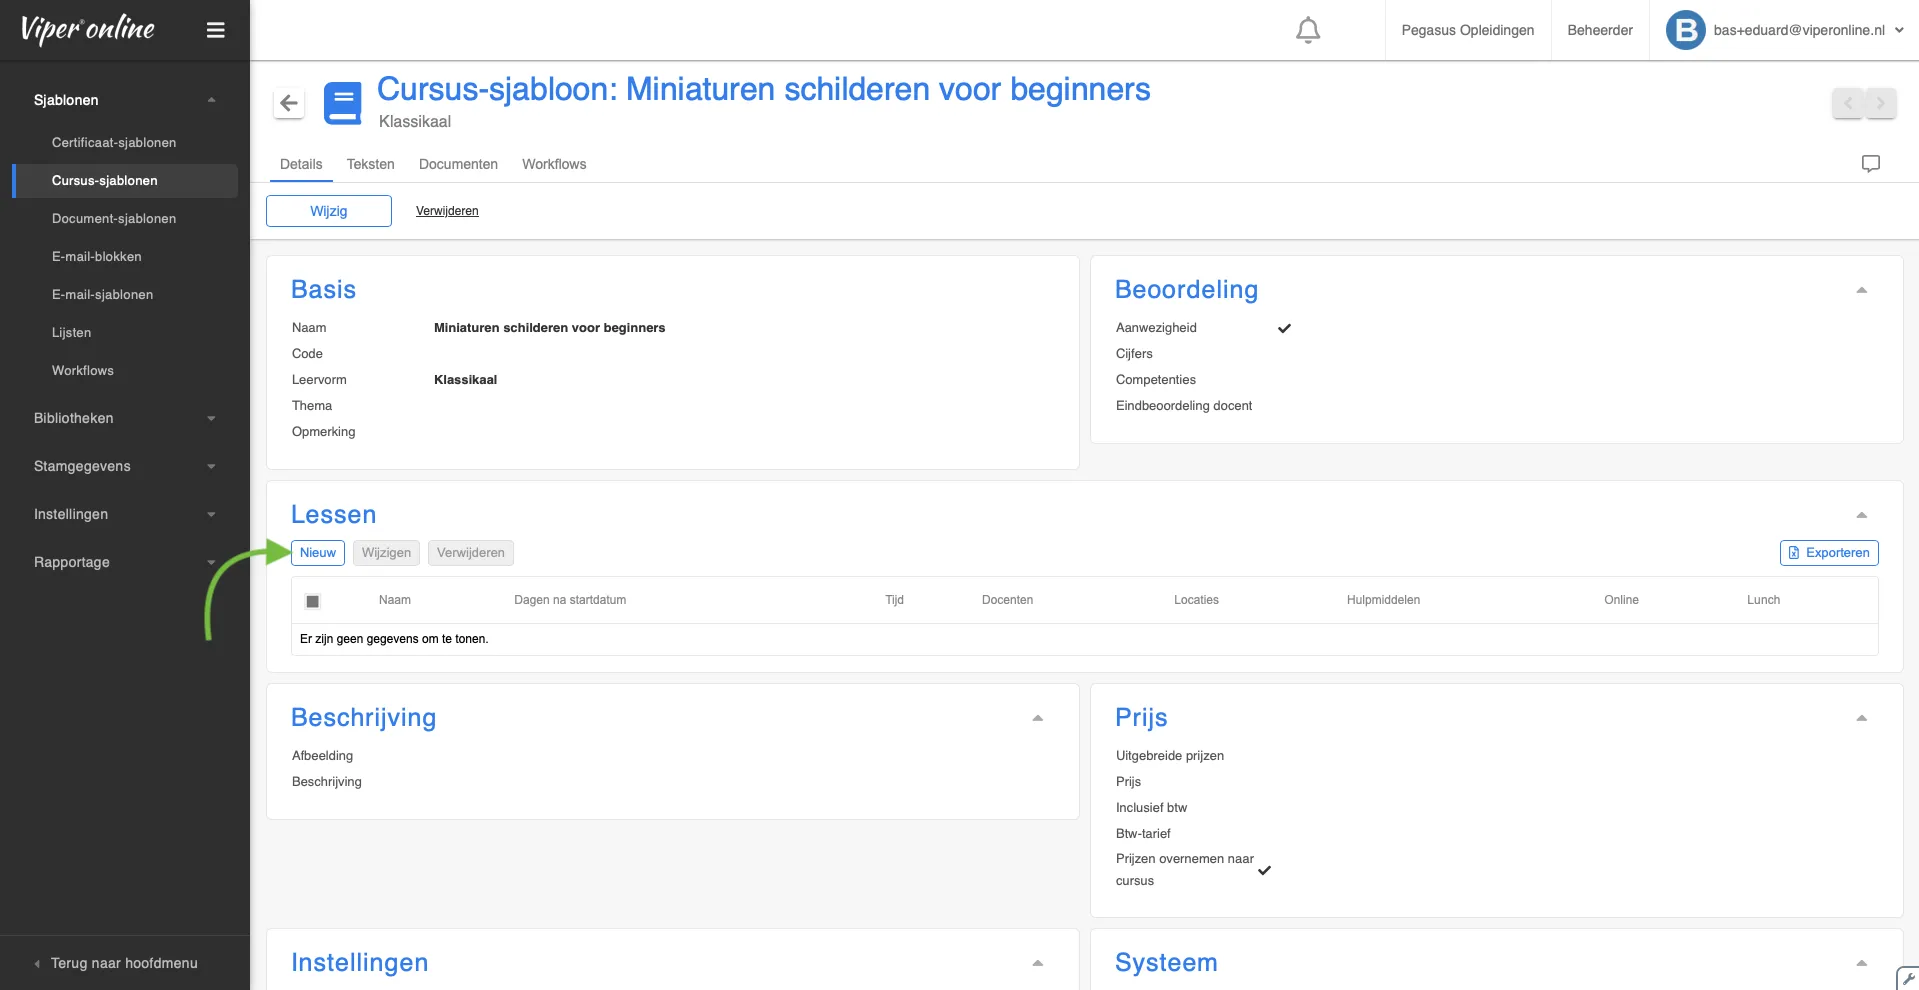Export lessons with Exporteren button
This screenshot has height=990, width=1919.
tap(1828, 553)
